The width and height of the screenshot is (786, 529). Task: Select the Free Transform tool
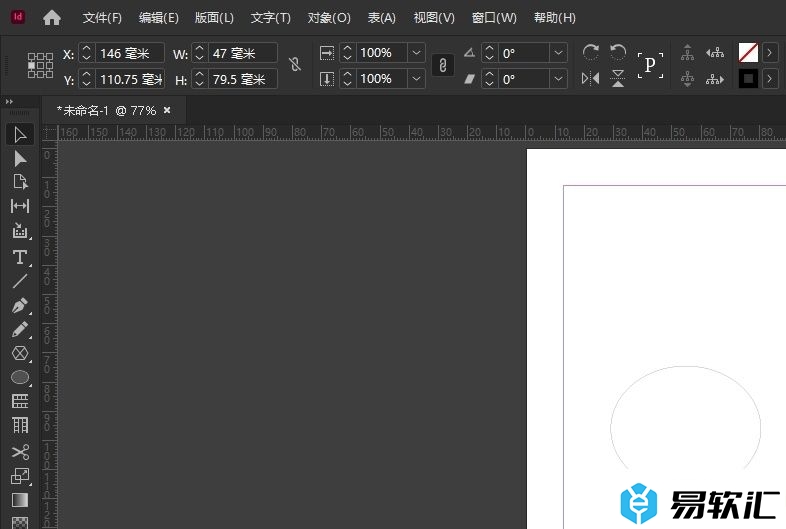tap(20, 476)
